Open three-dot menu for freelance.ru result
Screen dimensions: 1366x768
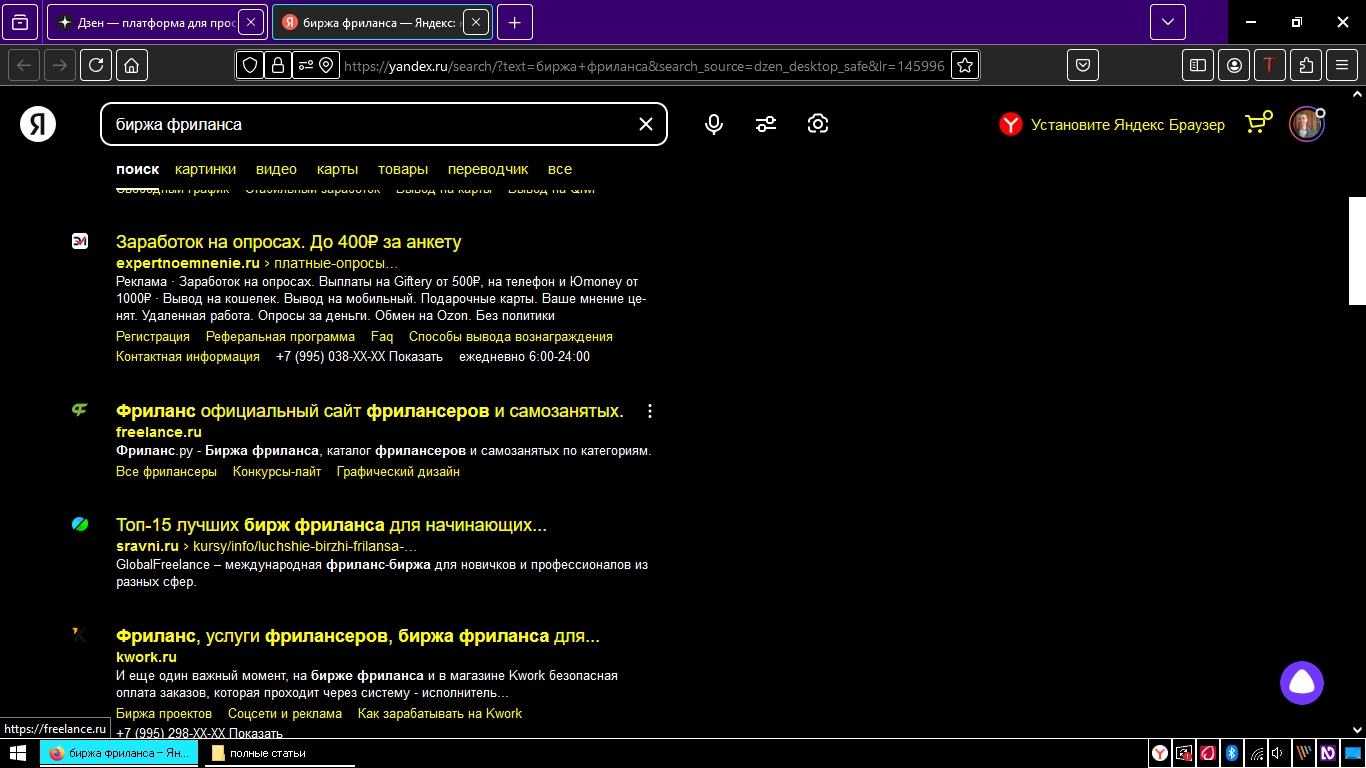[650, 411]
